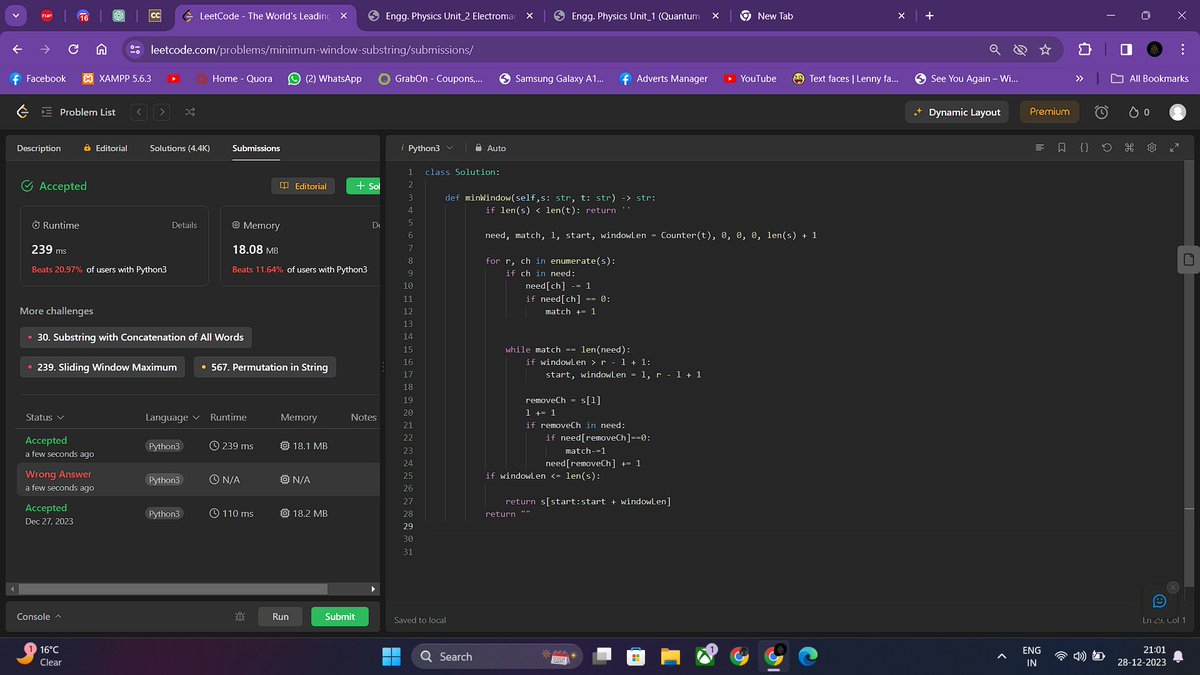
Task: Open a new browser tab
Action: coord(929,16)
